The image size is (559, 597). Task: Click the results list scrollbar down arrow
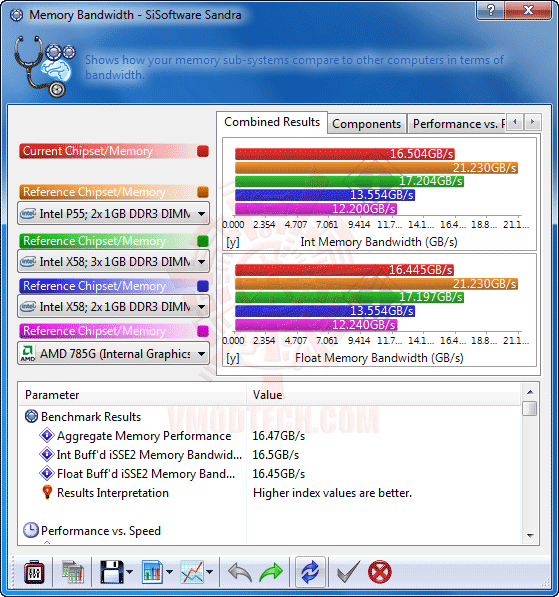pyautogui.click(x=530, y=536)
